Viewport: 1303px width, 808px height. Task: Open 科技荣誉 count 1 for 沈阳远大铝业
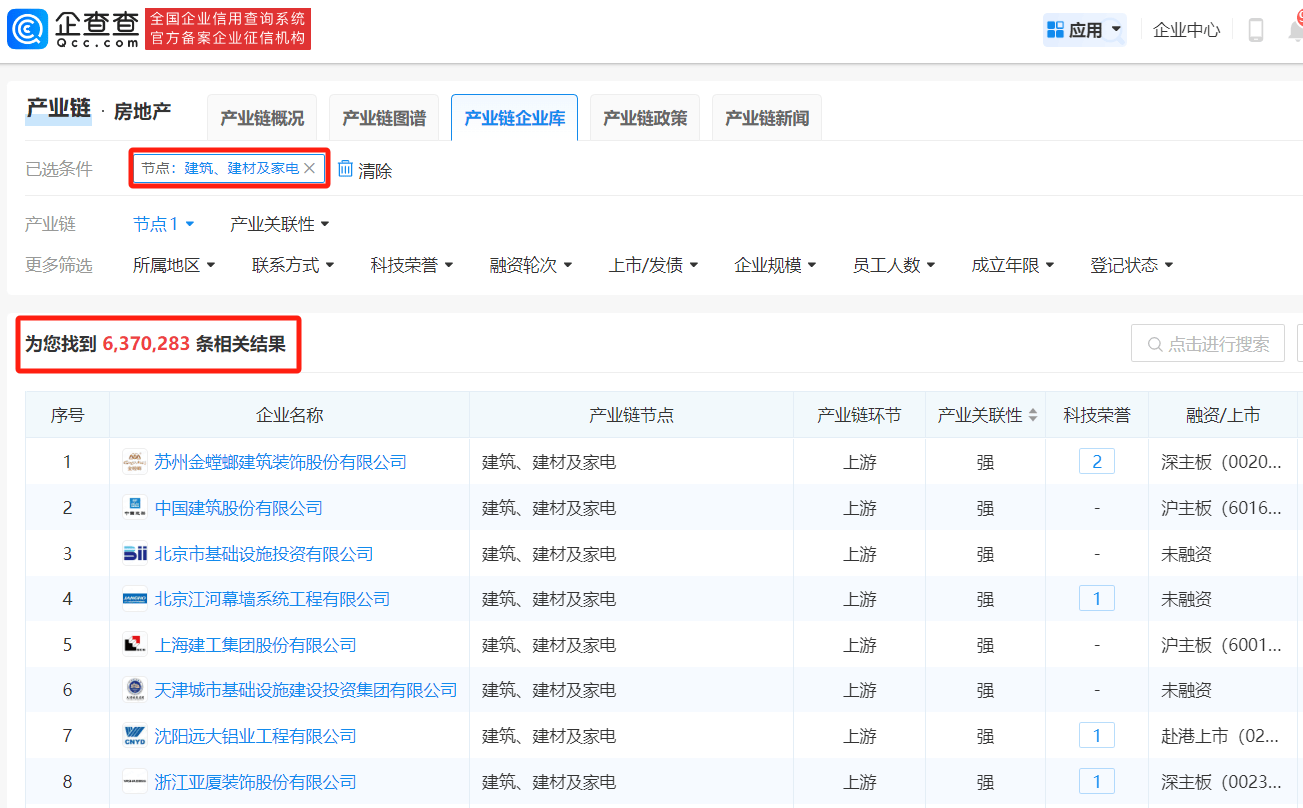tap(1097, 735)
